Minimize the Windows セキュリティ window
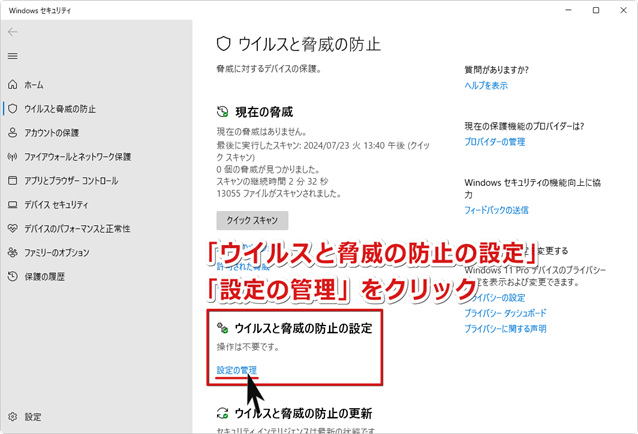 click(569, 10)
